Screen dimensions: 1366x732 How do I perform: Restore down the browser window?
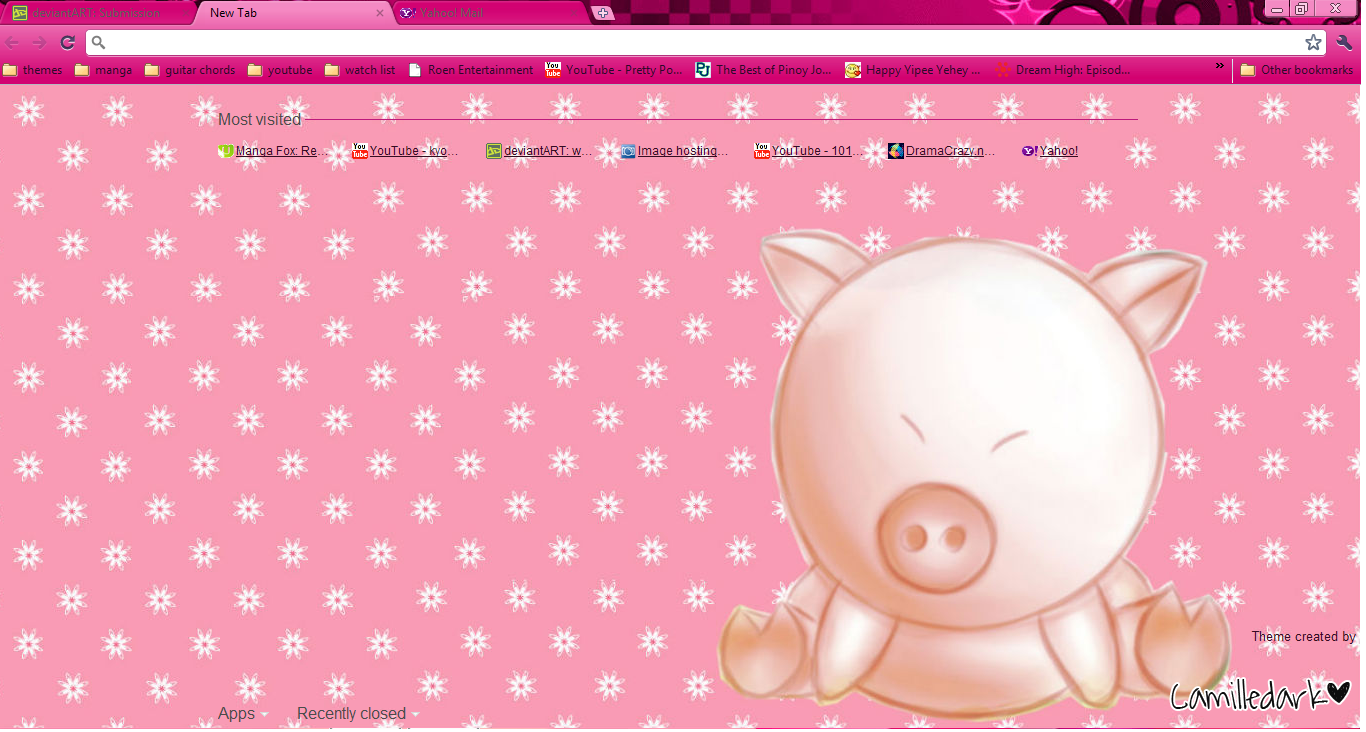1301,8
